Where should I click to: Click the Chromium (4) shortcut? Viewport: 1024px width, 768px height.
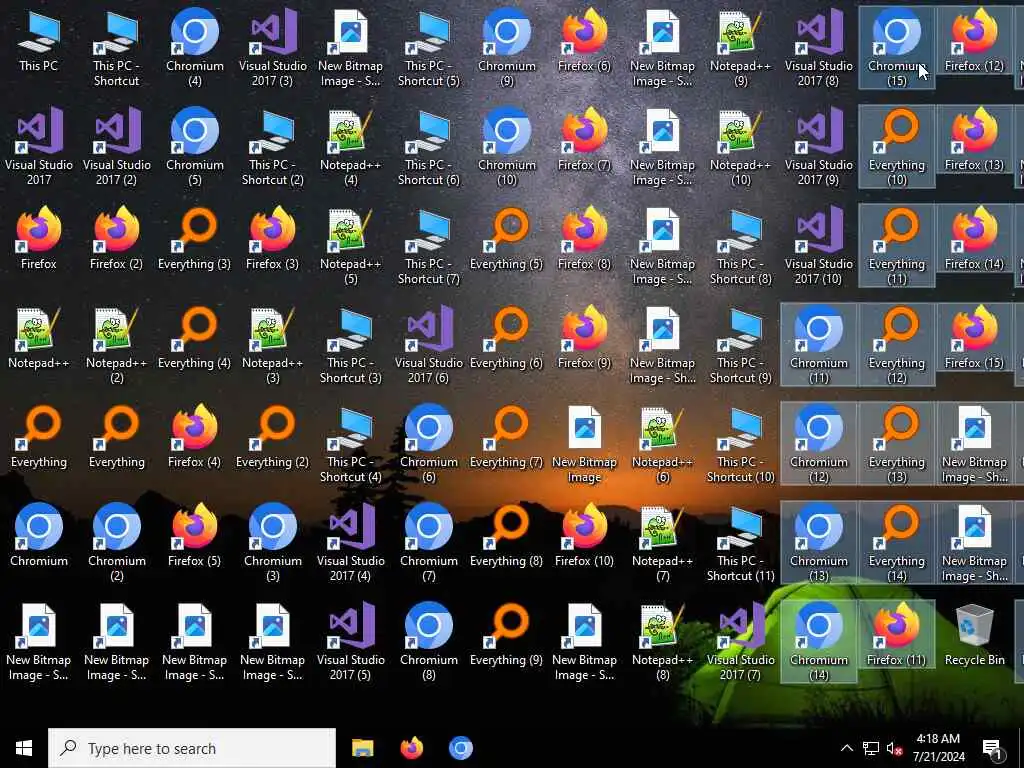[x=195, y=48]
